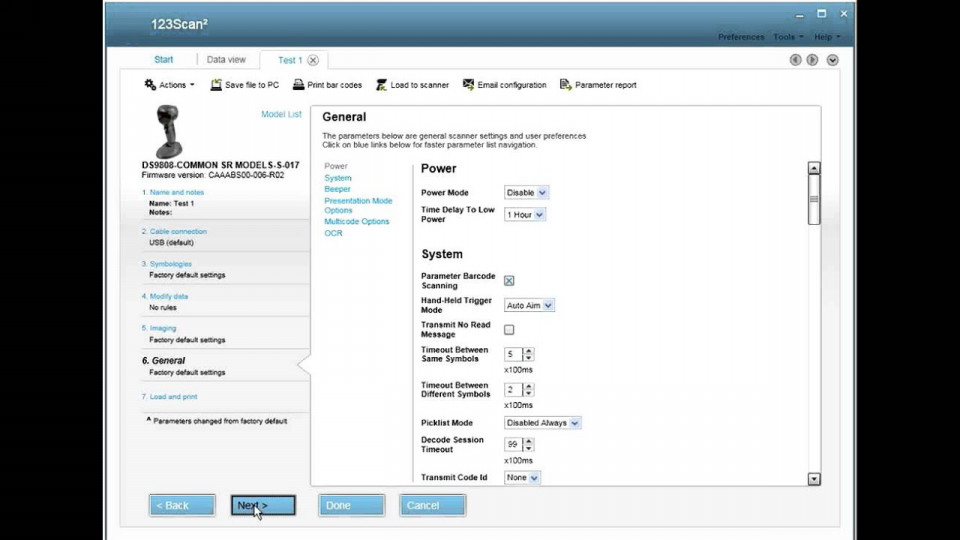Open the Tools menu

pyautogui.click(x=788, y=37)
